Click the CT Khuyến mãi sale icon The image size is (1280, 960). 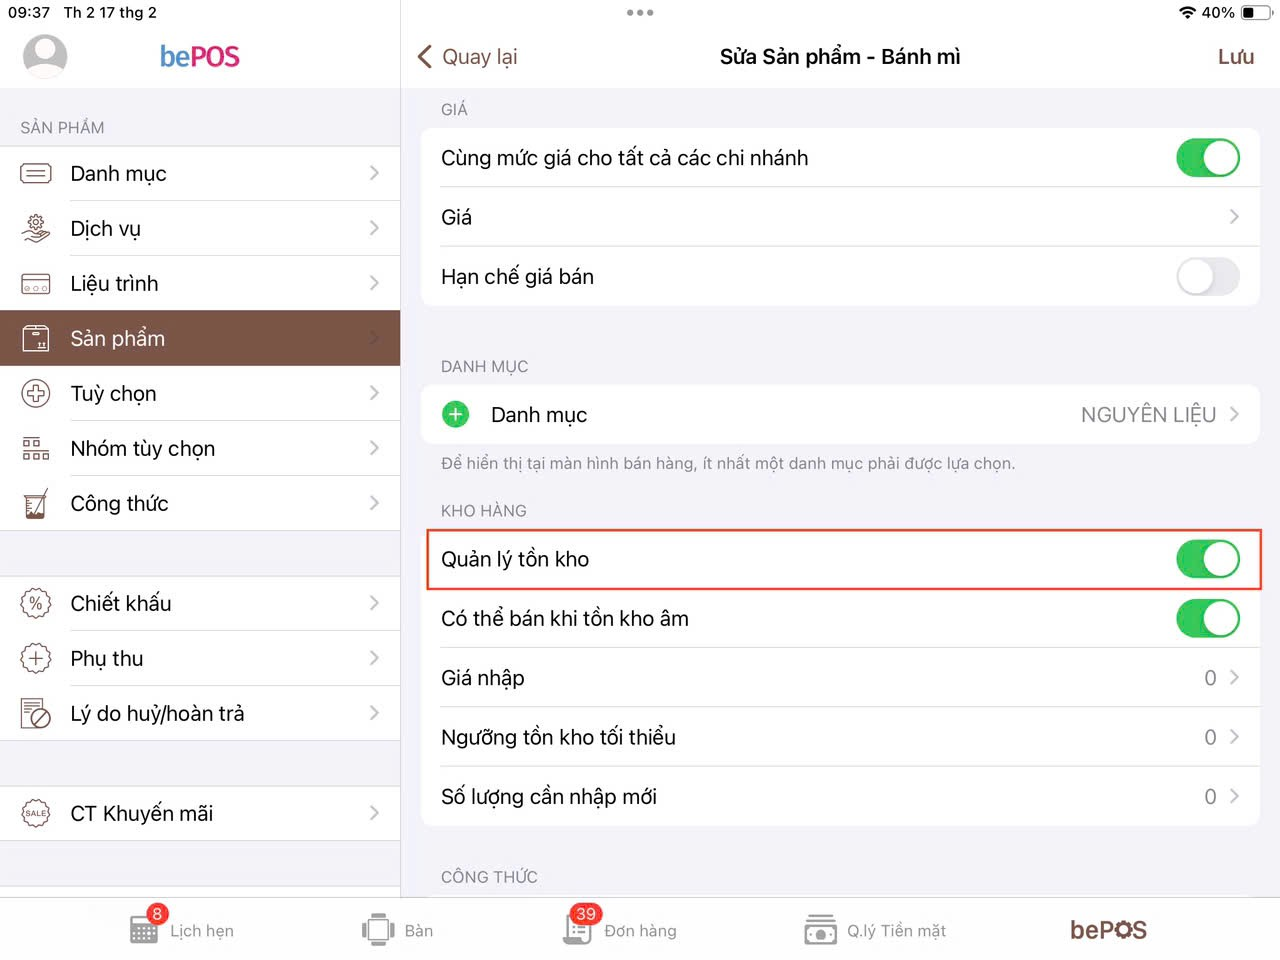(36, 814)
